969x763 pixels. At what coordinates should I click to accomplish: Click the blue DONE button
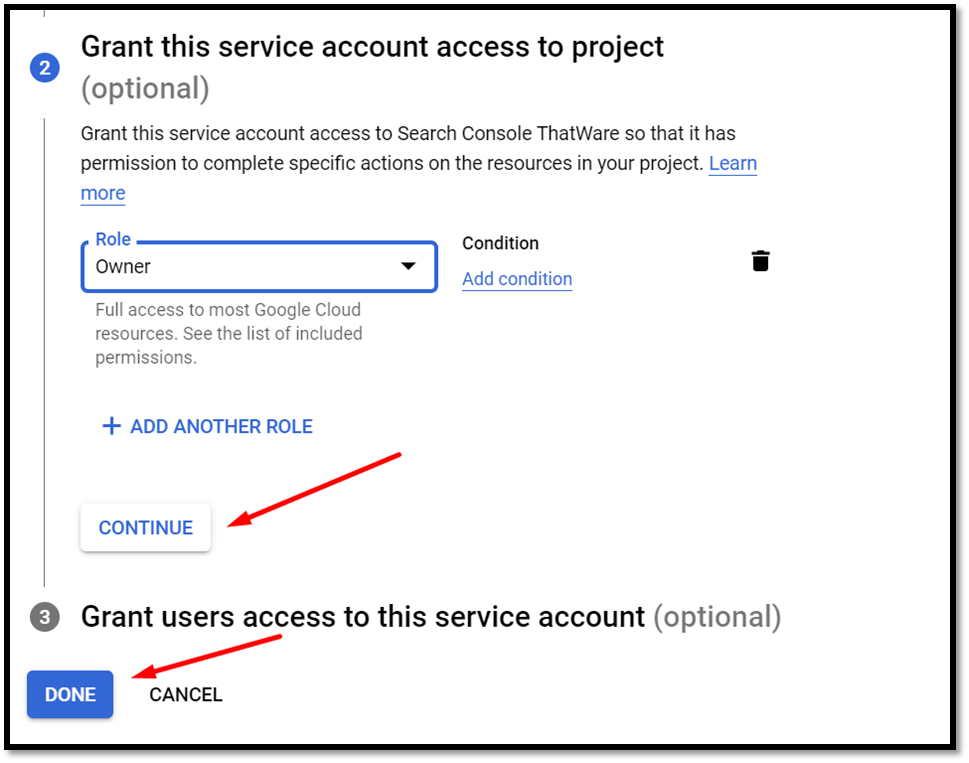[70, 694]
